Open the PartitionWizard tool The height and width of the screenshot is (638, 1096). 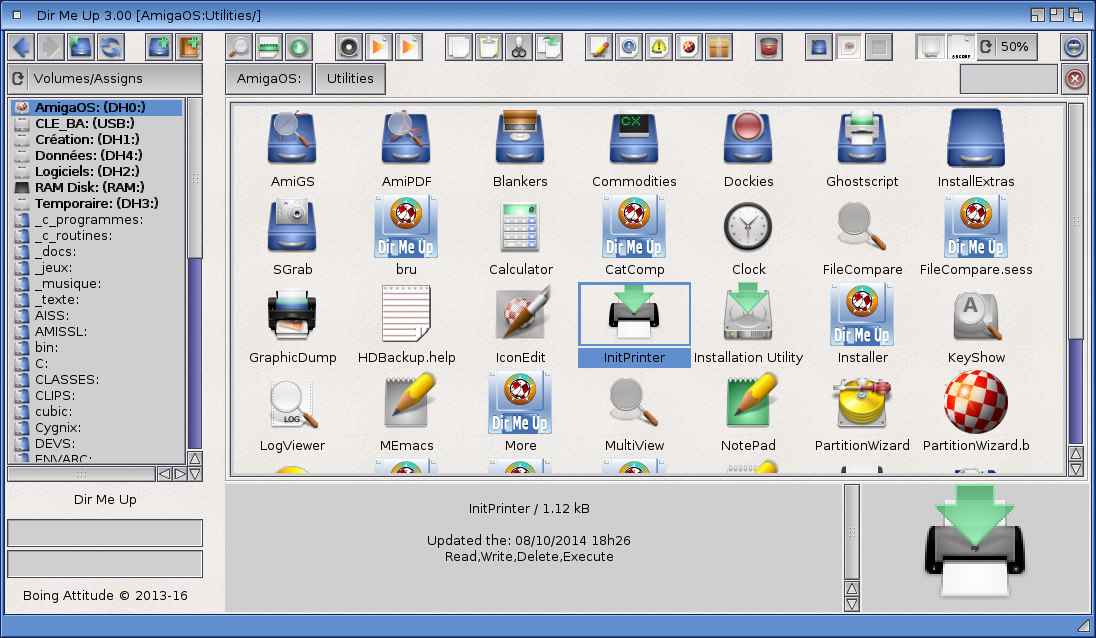[861, 401]
